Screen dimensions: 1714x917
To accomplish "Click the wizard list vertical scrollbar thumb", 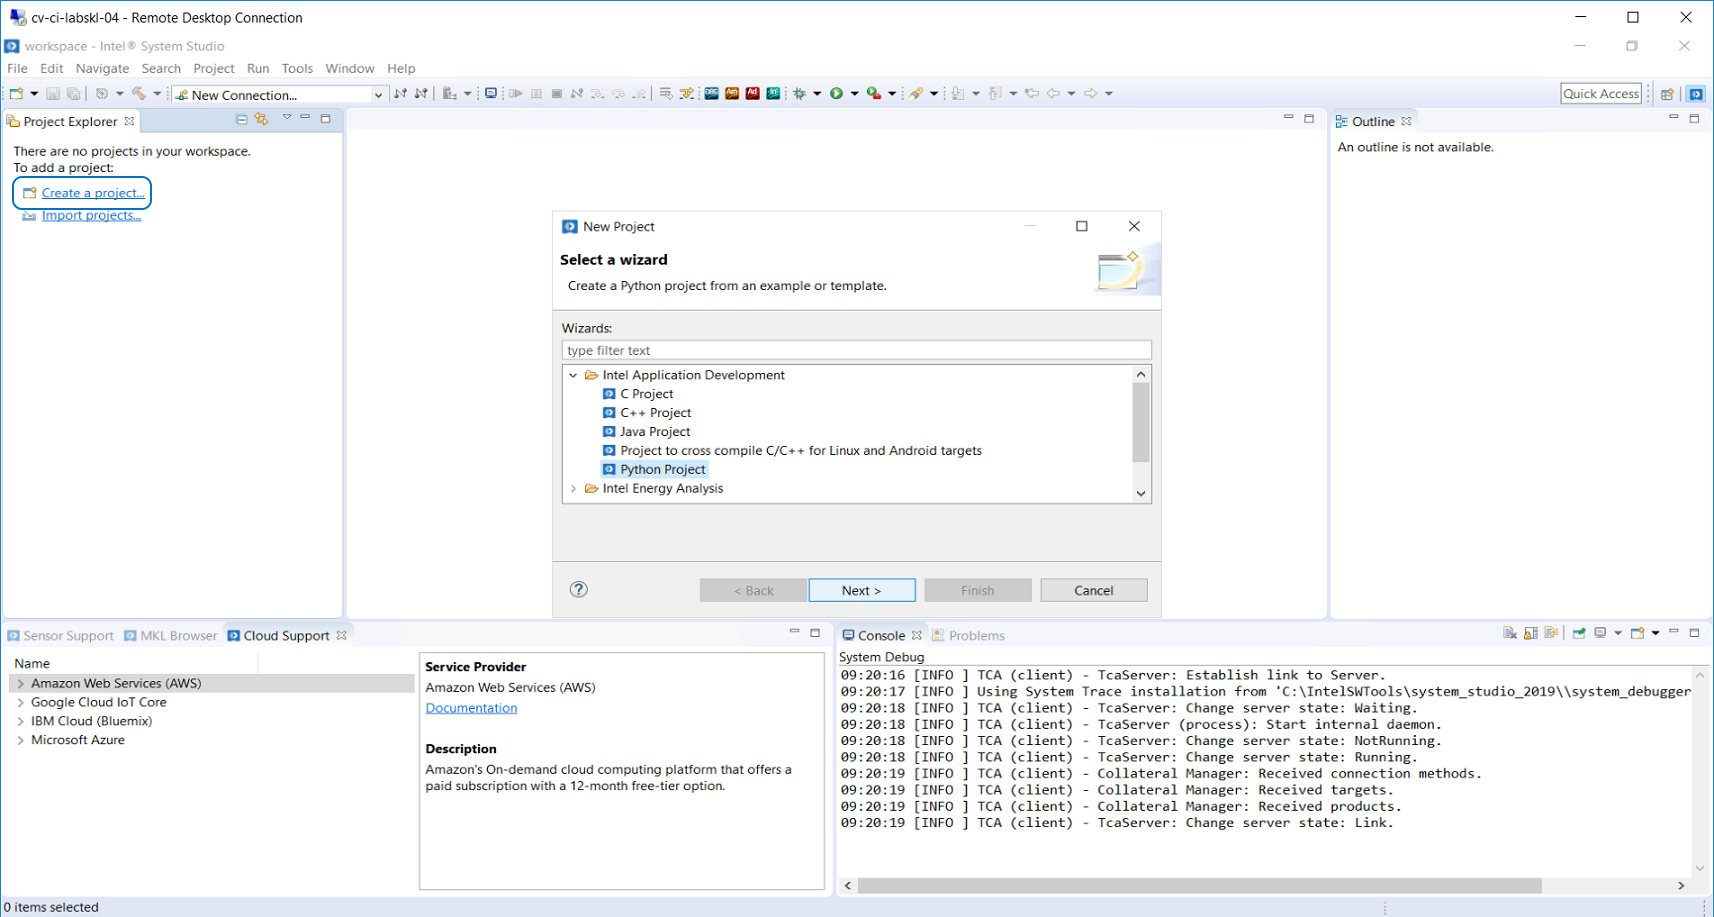I will click(1141, 423).
